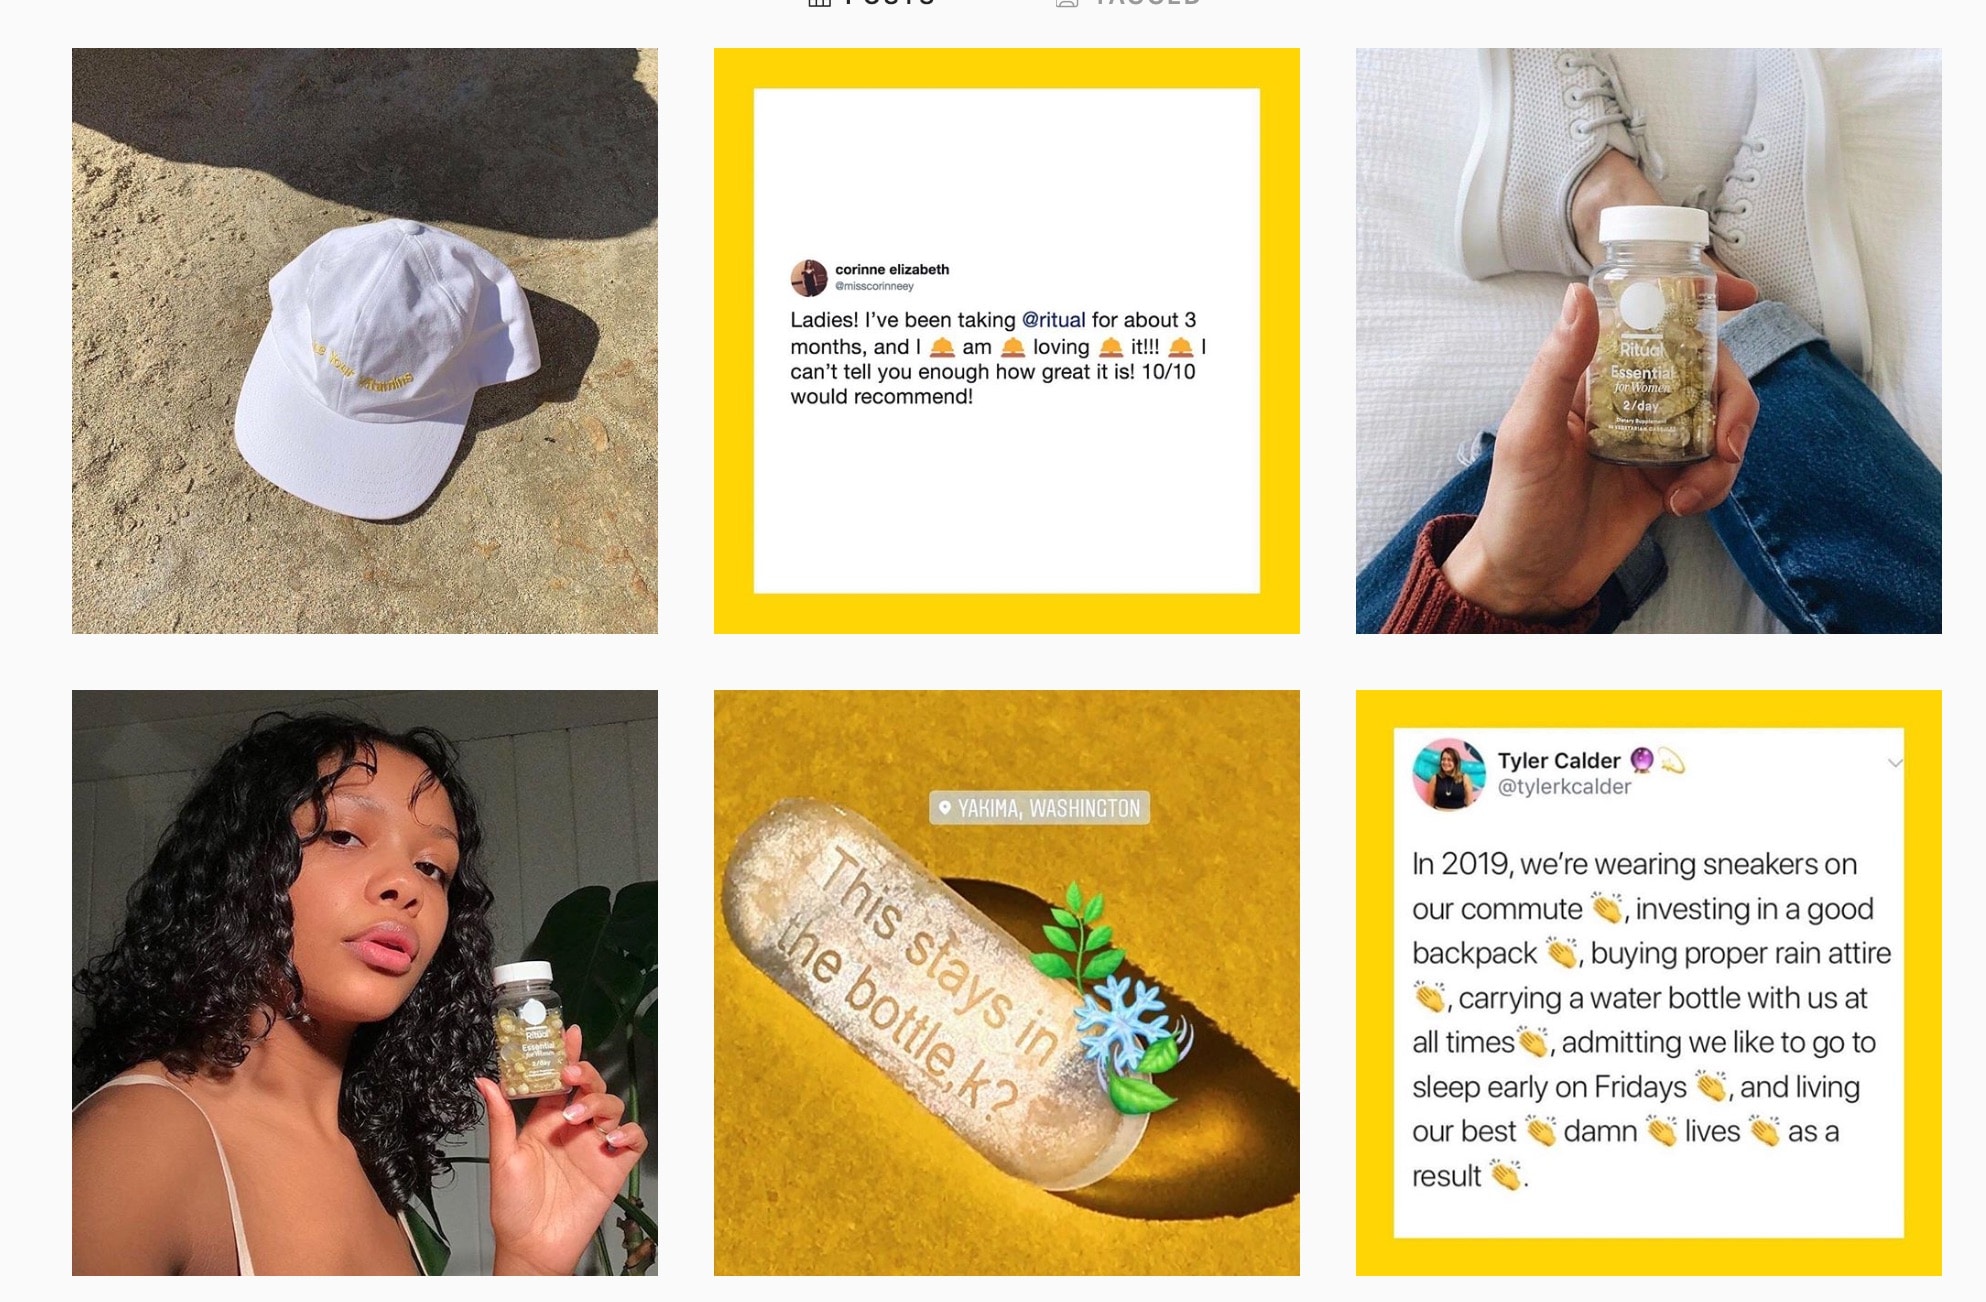Open the Tyler Calder tweet post
Screen dimensions: 1986x1302
(1649, 983)
